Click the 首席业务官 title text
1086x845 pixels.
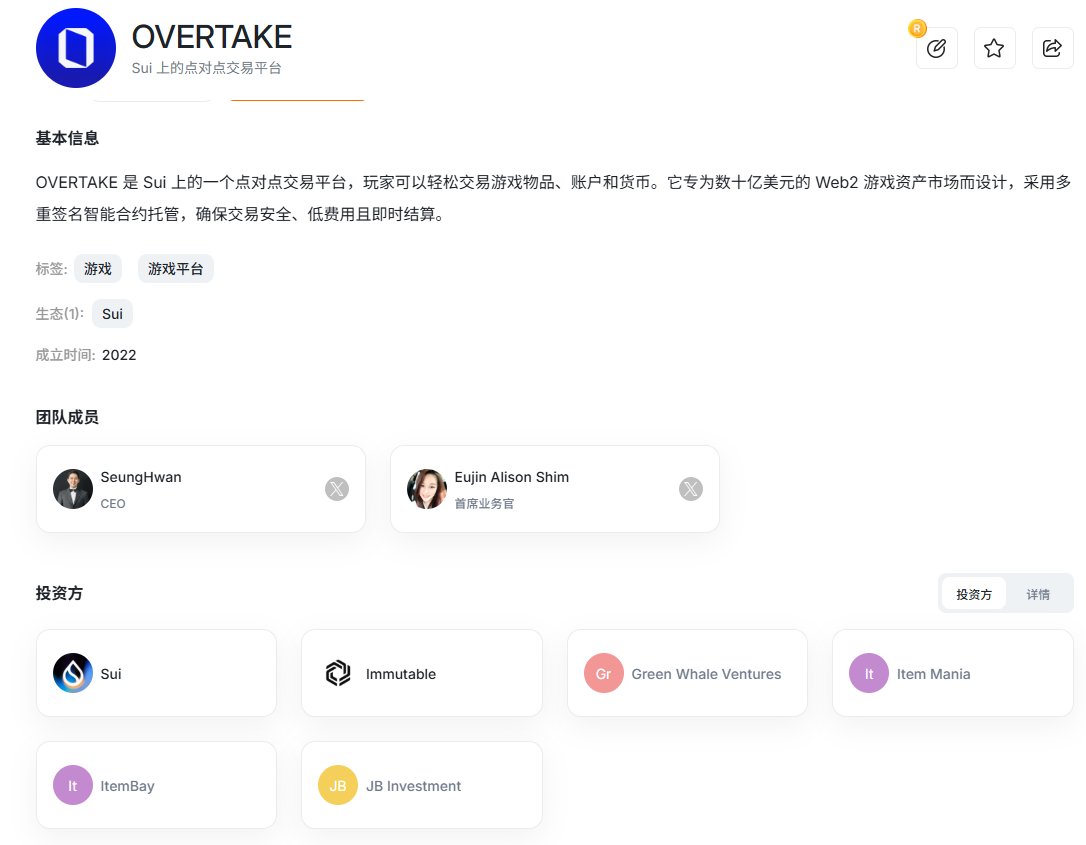(x=484, y=504)
